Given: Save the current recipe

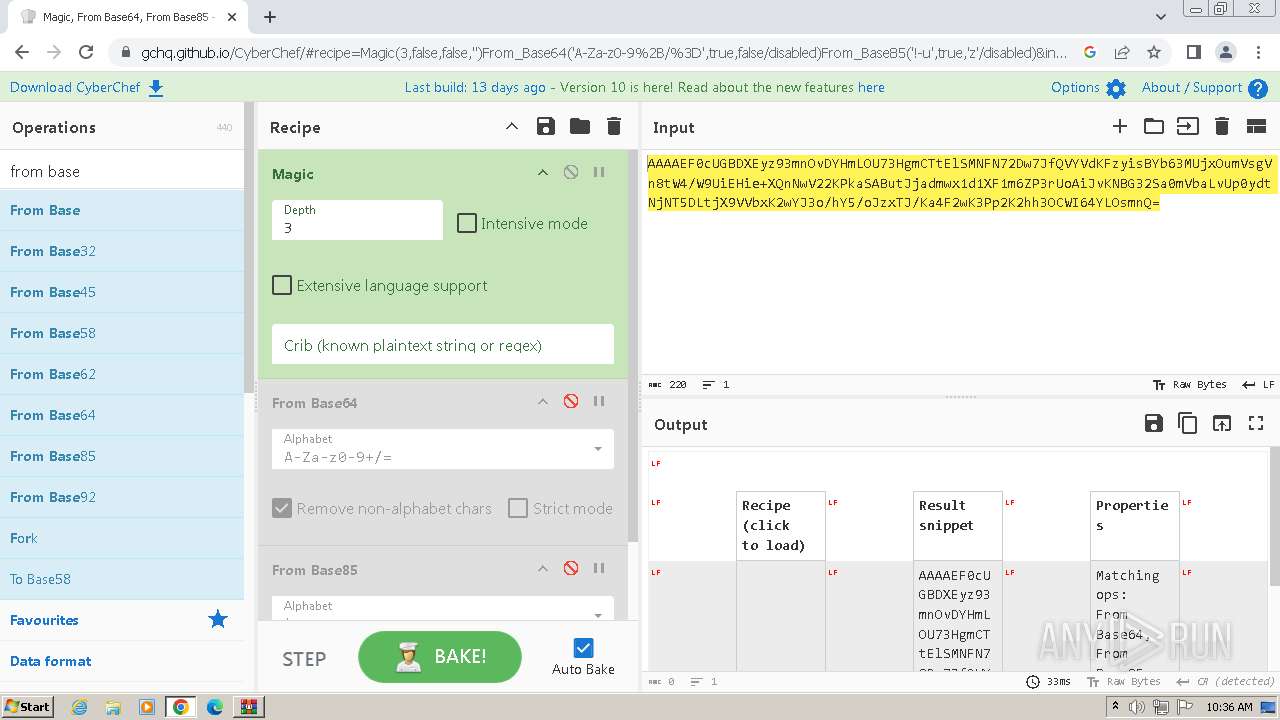Looking at the screenshot, I should 545,126.
